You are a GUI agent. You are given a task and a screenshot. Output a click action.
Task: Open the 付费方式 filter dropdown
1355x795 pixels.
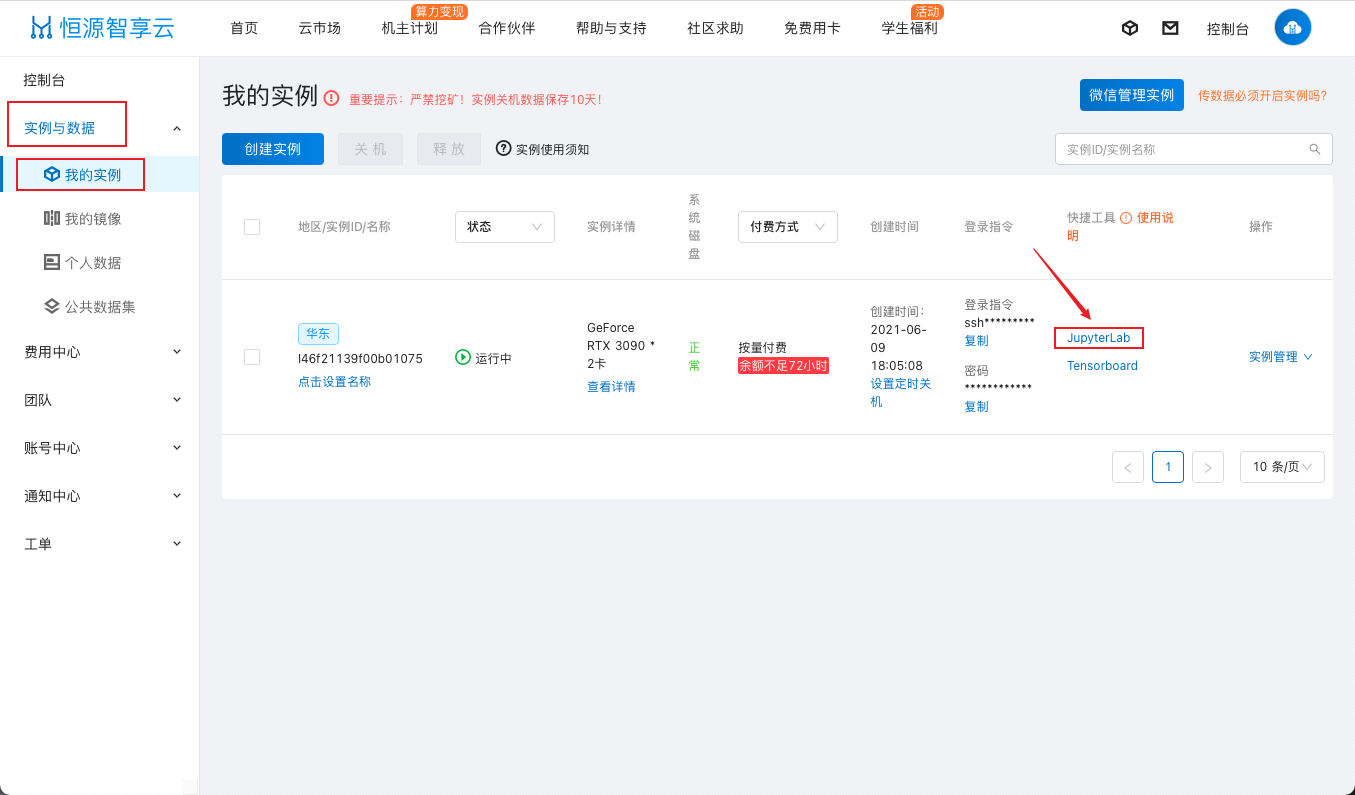point(788,227)
